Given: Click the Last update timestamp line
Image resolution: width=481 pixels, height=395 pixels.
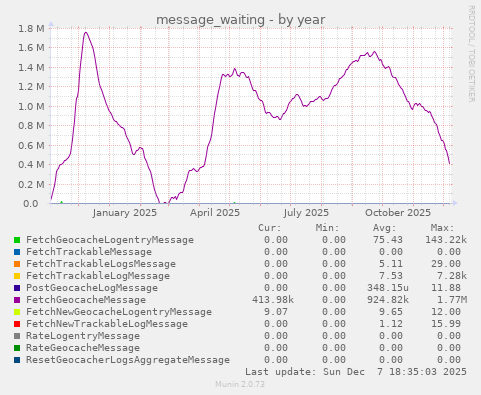Looking at the screenshot, I should coord(356,372).
